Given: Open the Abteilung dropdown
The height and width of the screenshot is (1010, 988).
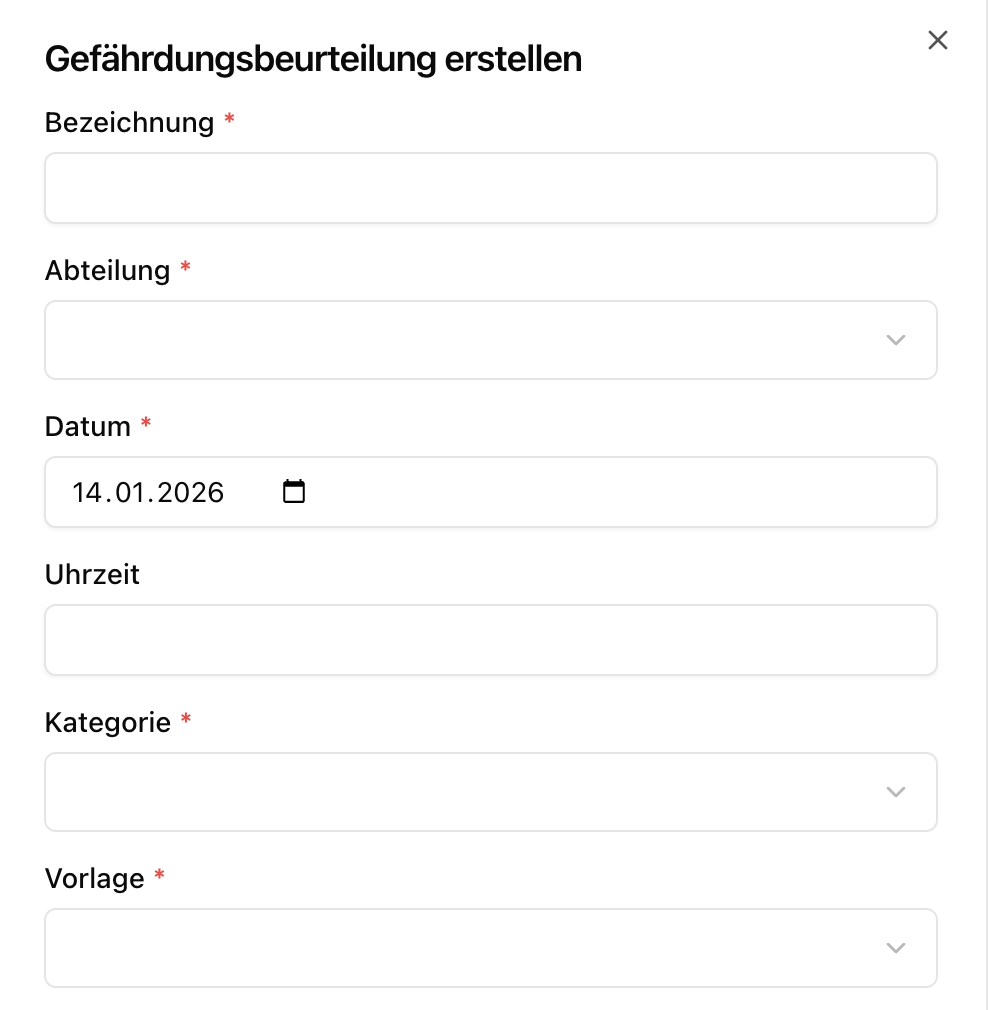Looking at the screenshot, I should pos(490,340).
